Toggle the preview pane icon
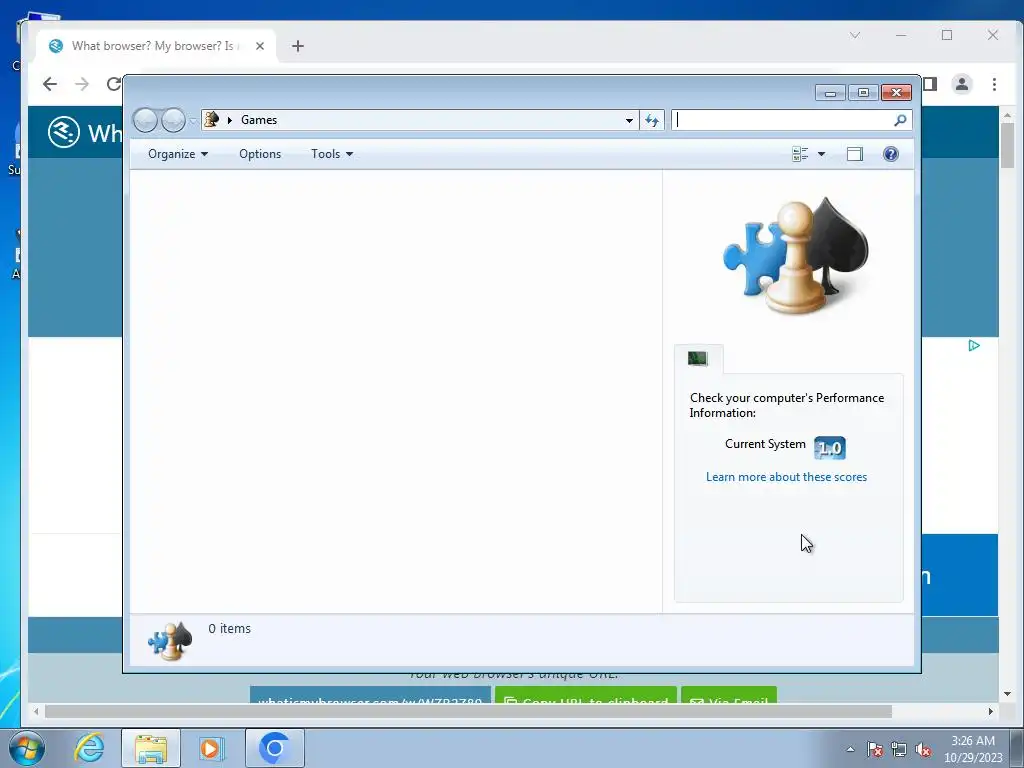 click(855, 154)
